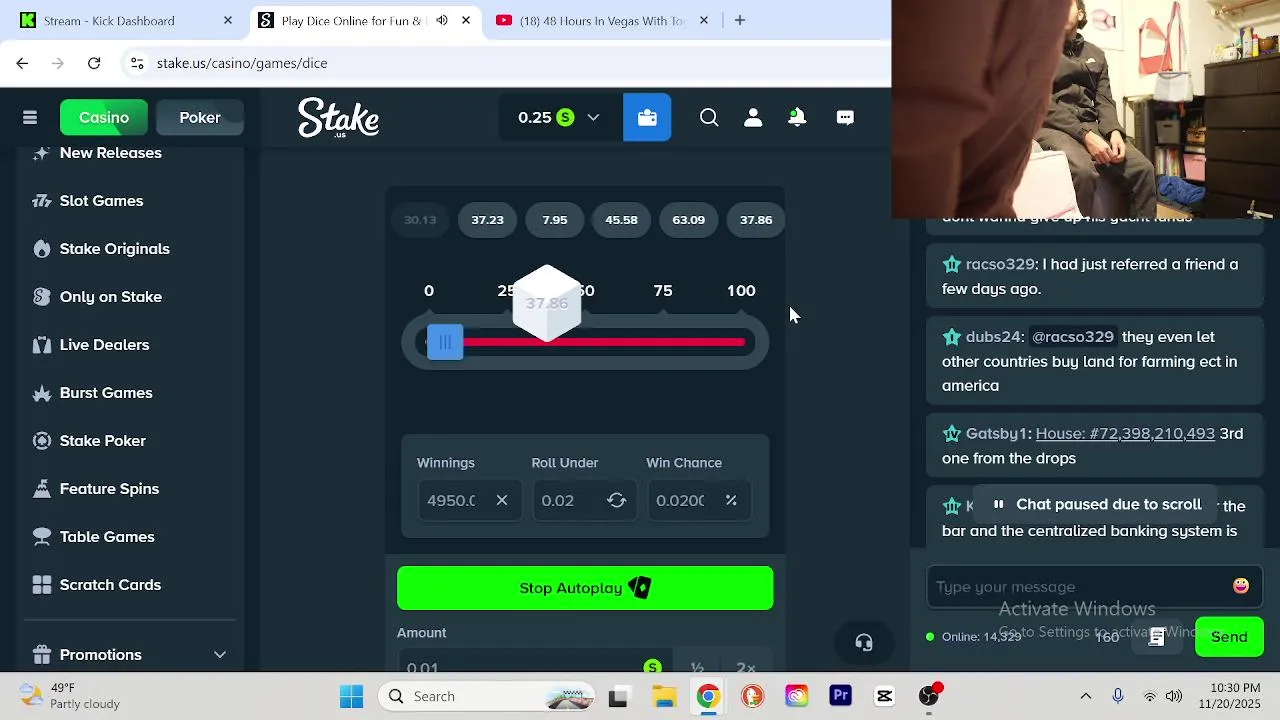1280x720 pixels.
Task: Expand the Promotions menu
Action: coord(220,655)
